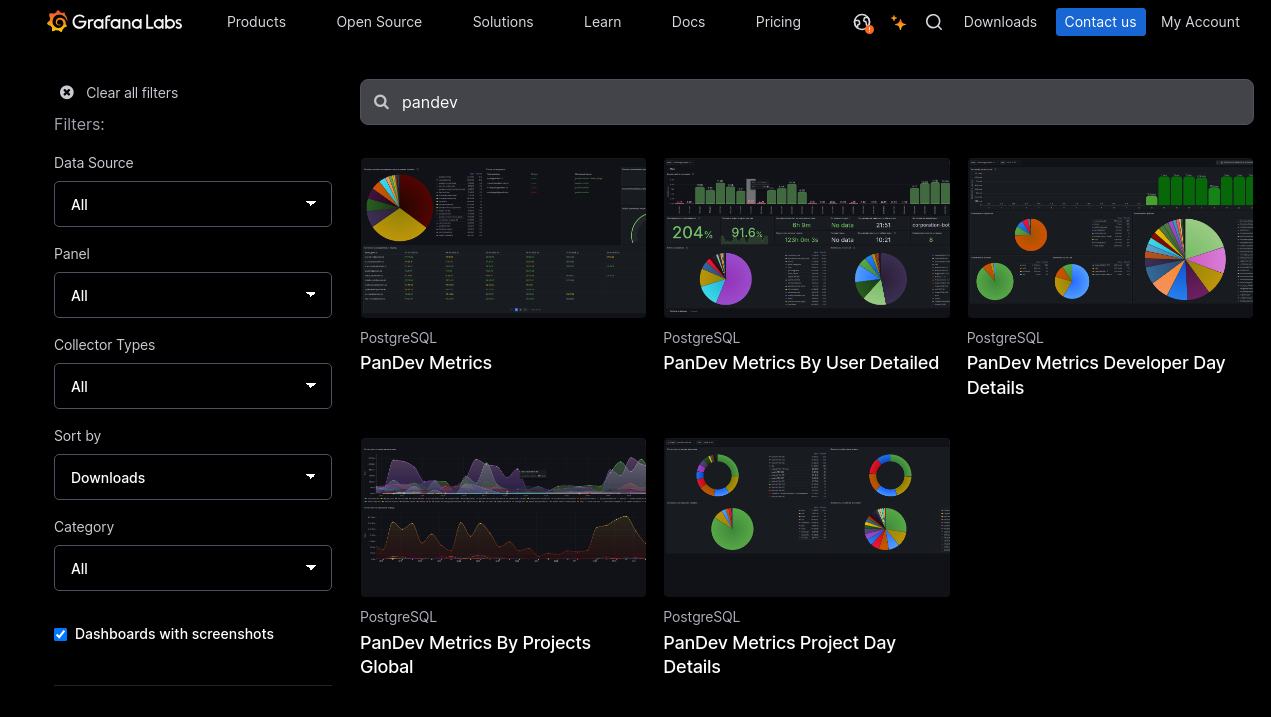Viewport: 1271px width, 717px height.
Task: Launch the sparkle AI assistant icon
Action: [x=898, y=22]
